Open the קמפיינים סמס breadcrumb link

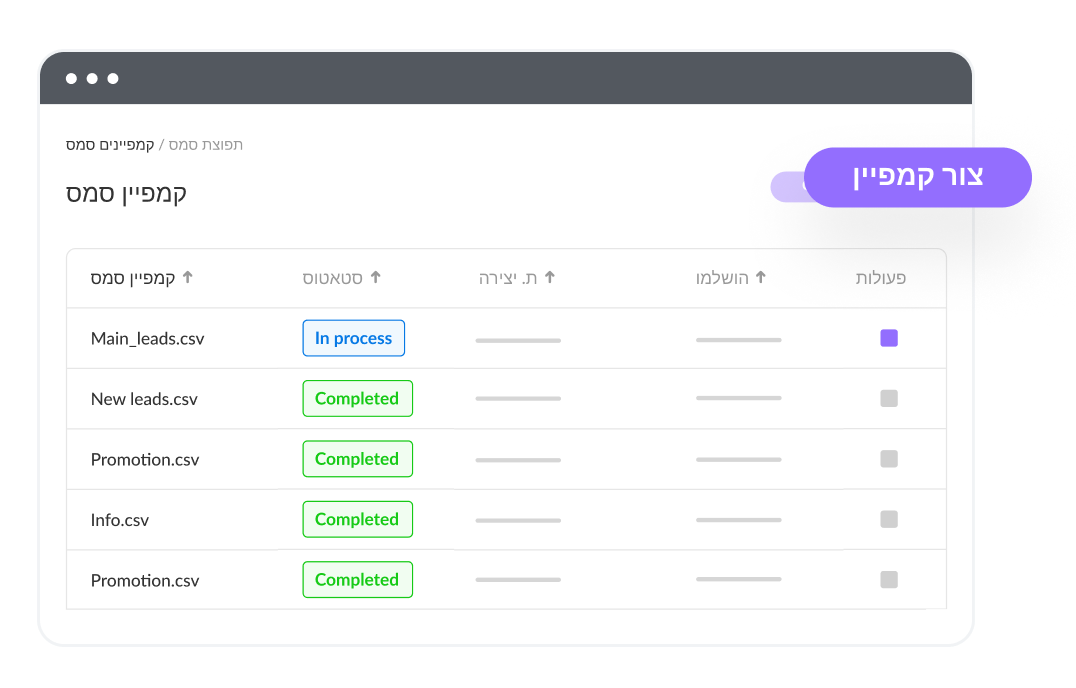click(x=110, y=145)
